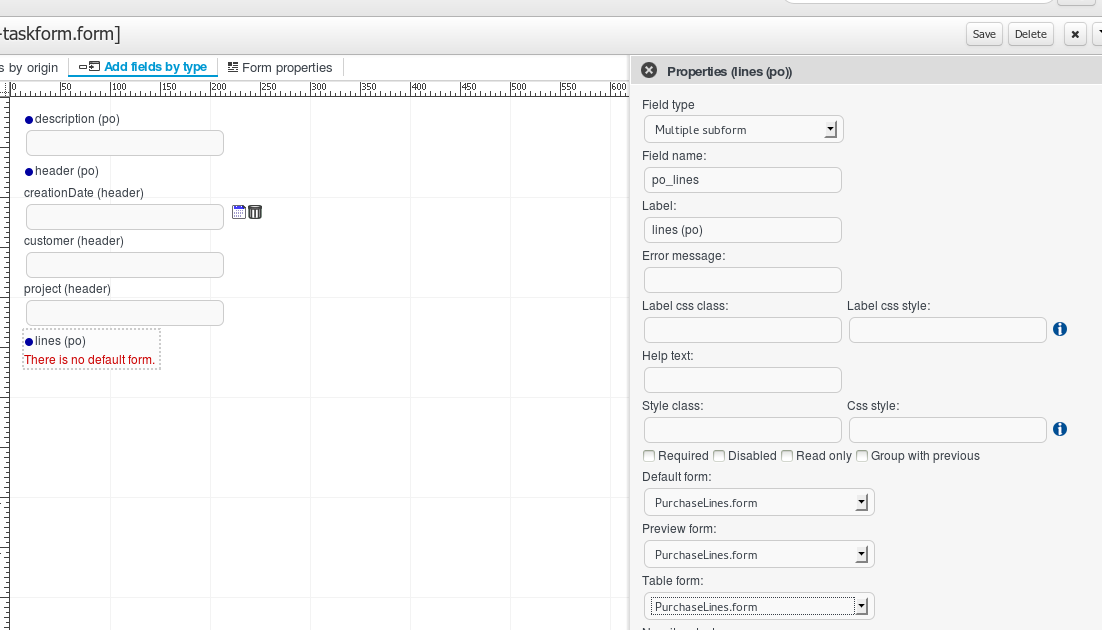Open the info tooltip beside Css style
1102x630 pixels.
pos(1060,428)
